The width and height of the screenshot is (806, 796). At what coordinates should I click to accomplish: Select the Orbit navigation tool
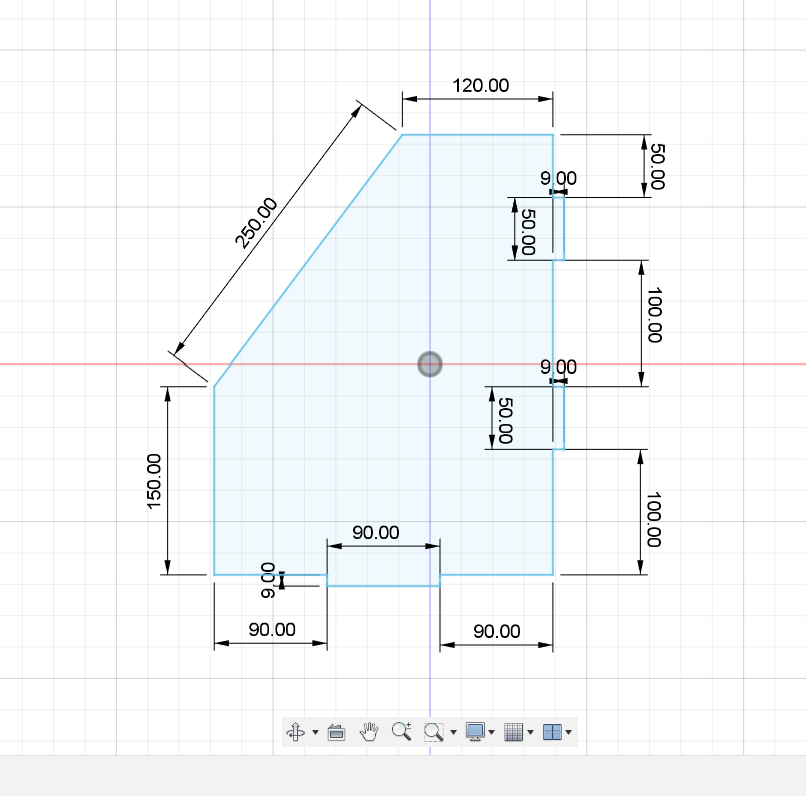(x=296, y=732)
